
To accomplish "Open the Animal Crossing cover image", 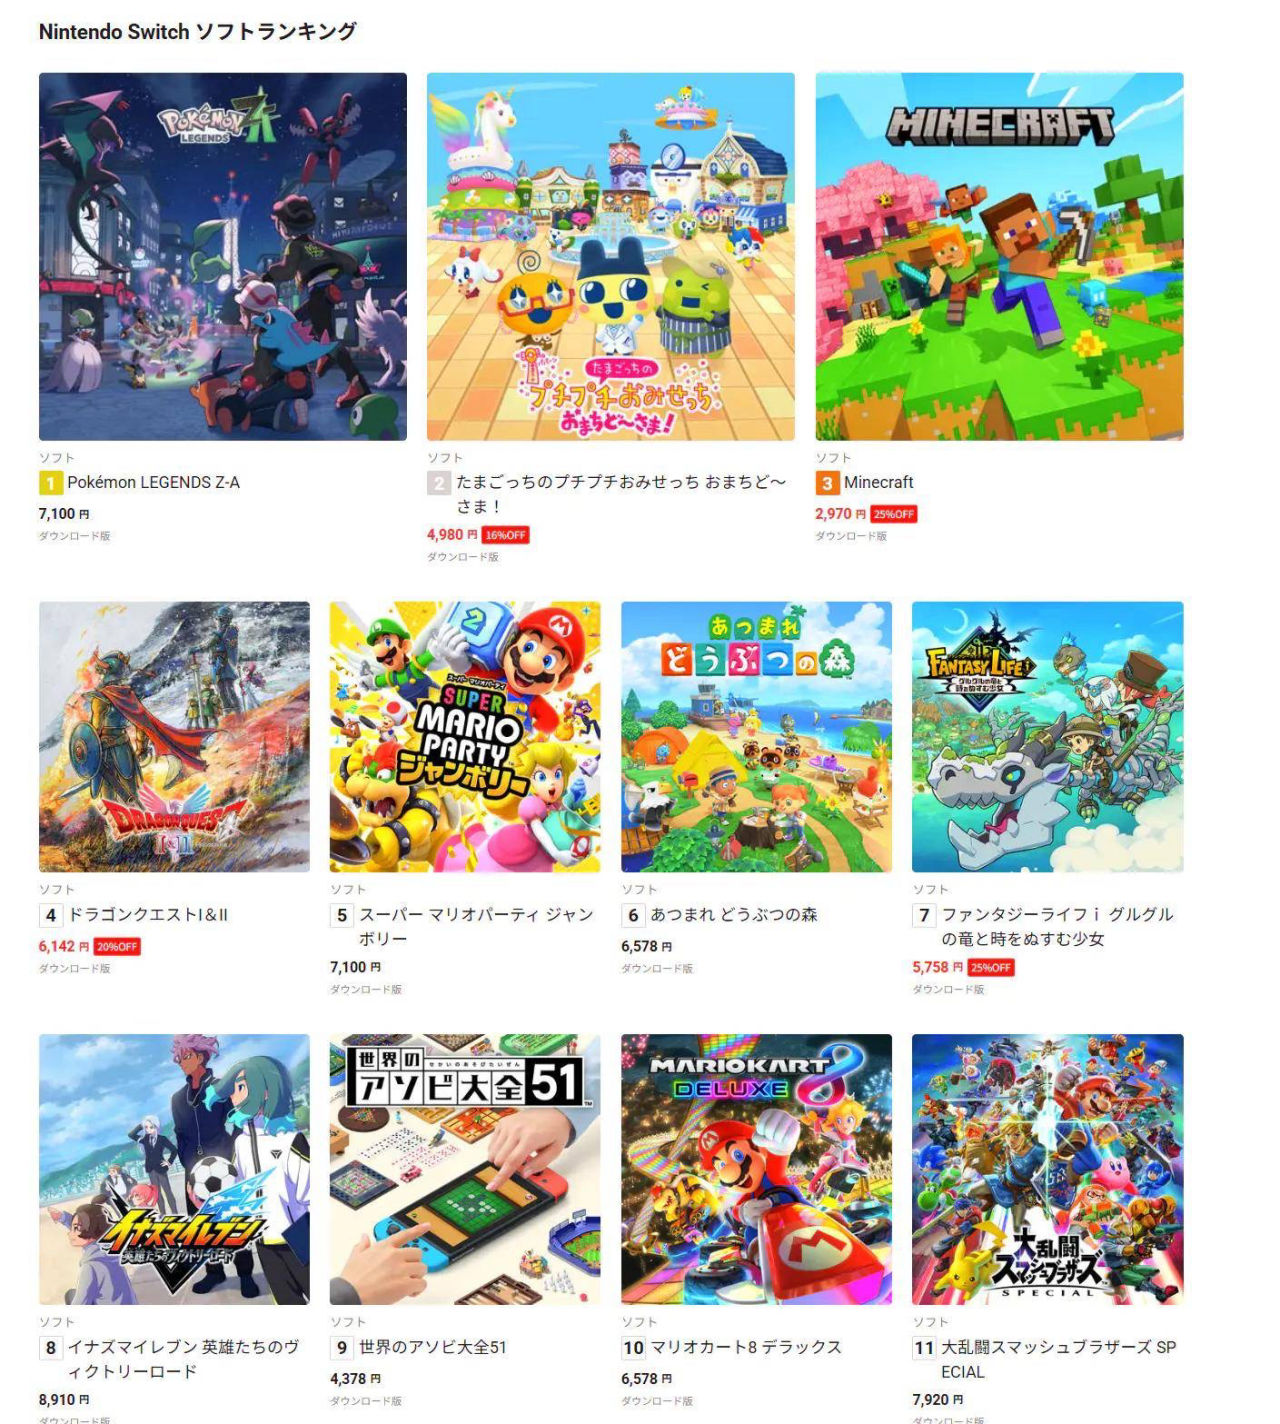I will [x=756, y=737].
